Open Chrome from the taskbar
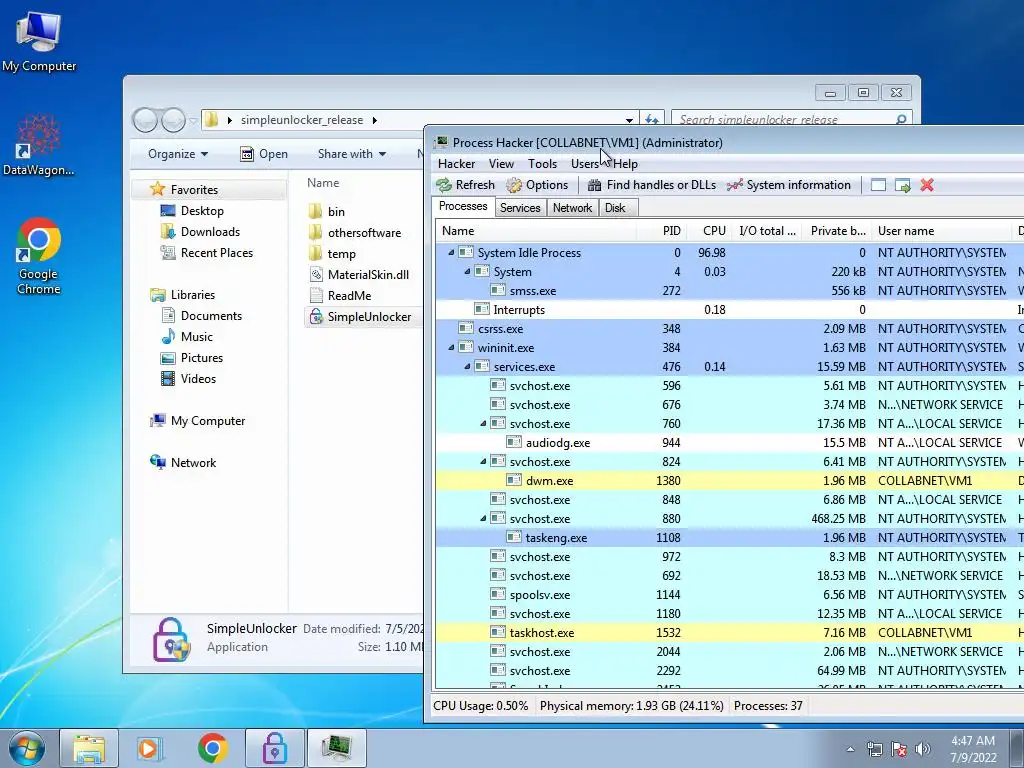This screenshot has height=768, width=1024. 213,748
